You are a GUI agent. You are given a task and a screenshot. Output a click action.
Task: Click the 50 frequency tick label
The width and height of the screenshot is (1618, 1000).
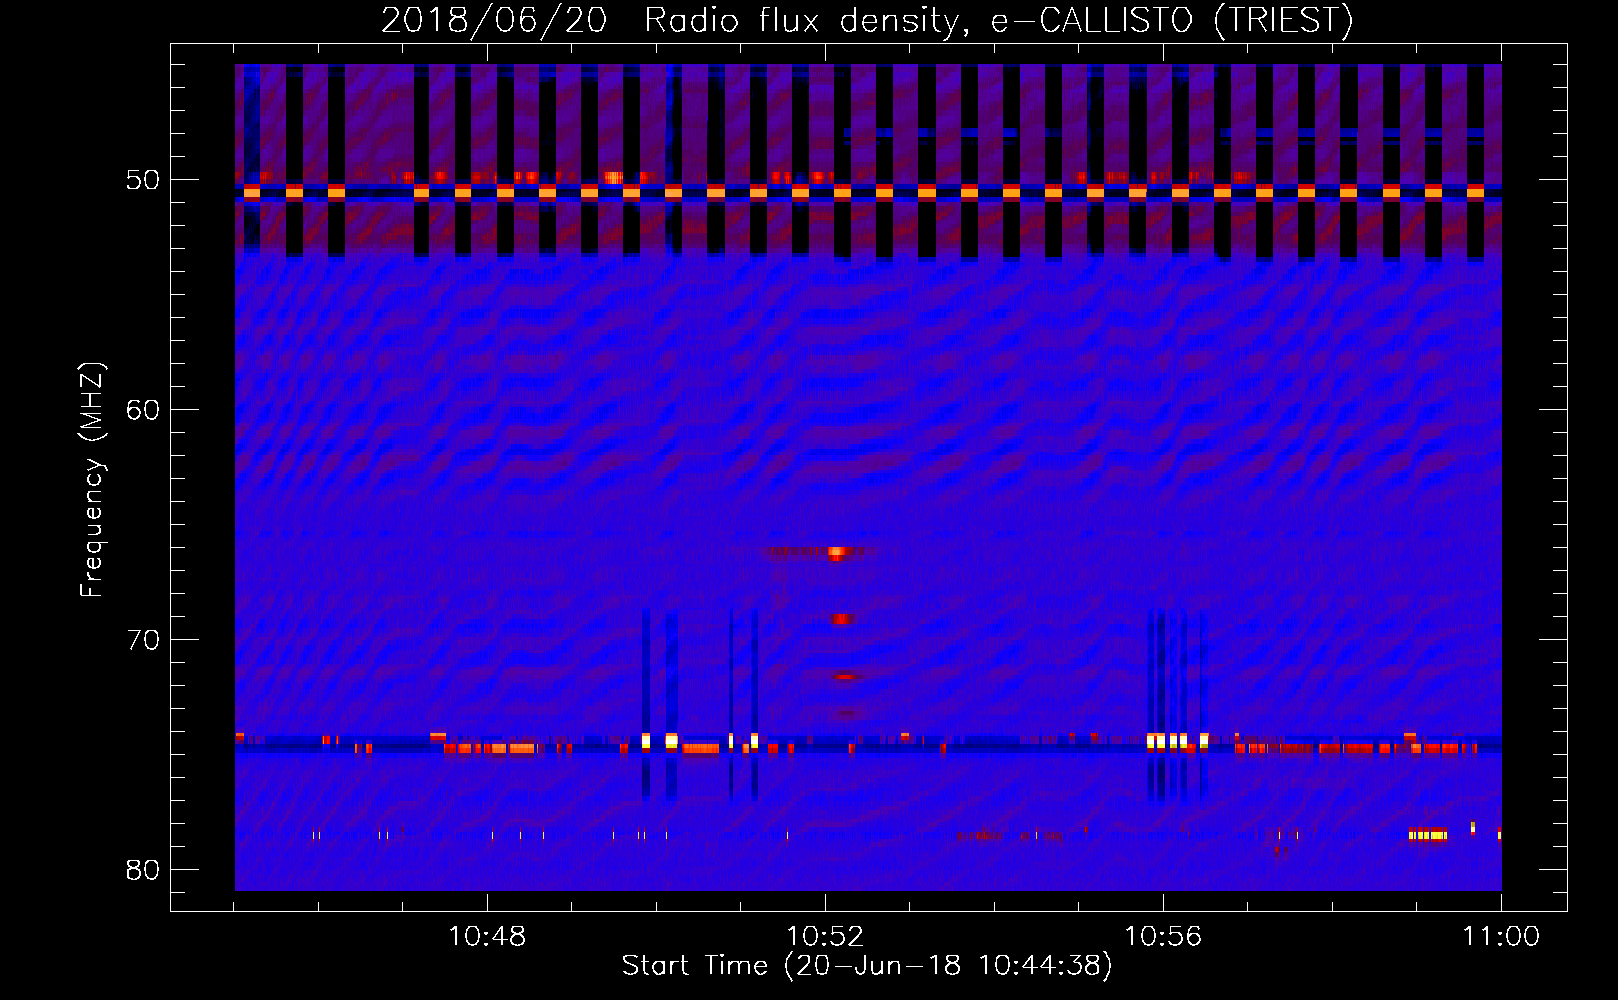coord(143,180)
